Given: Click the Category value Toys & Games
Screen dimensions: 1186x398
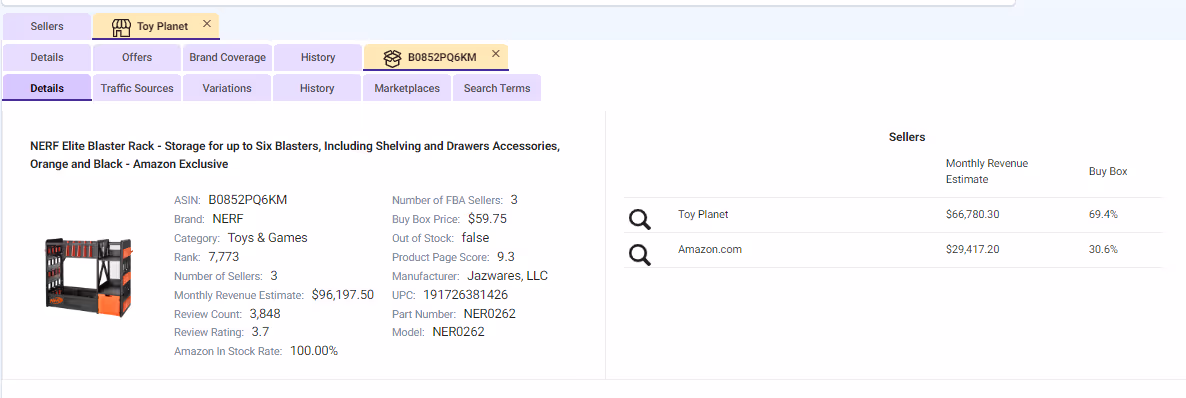Looking at the screenshot, I should pyautogui.click(x=268, y=238).
